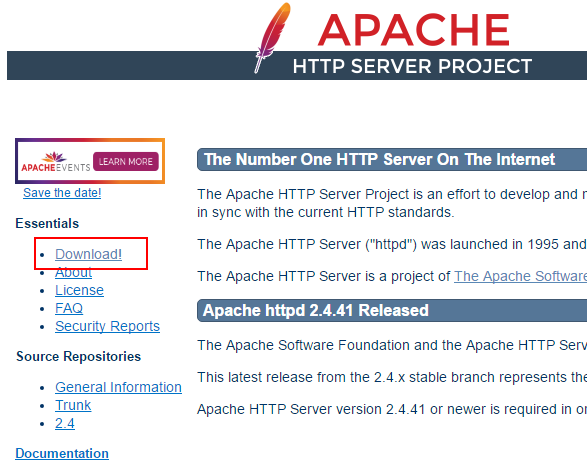Click the Essentials section heading
This screenshot has width=587, height=462.
pos(47,224)
